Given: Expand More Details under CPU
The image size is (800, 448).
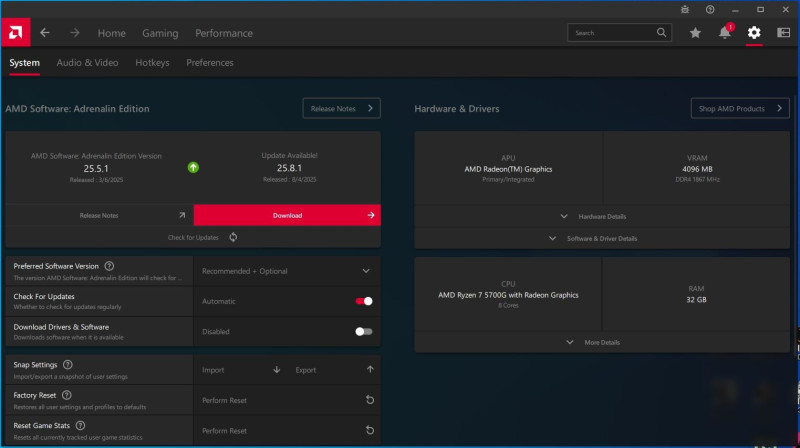Looking at the screenshot, I should pos(602,342).
